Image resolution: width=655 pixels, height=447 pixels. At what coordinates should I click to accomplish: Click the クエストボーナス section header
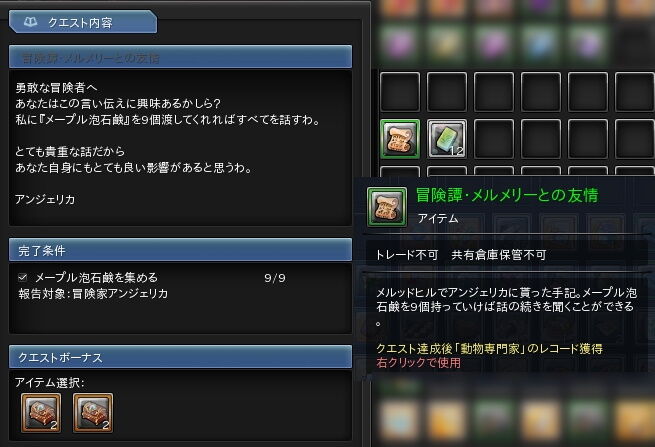point(180,357)
